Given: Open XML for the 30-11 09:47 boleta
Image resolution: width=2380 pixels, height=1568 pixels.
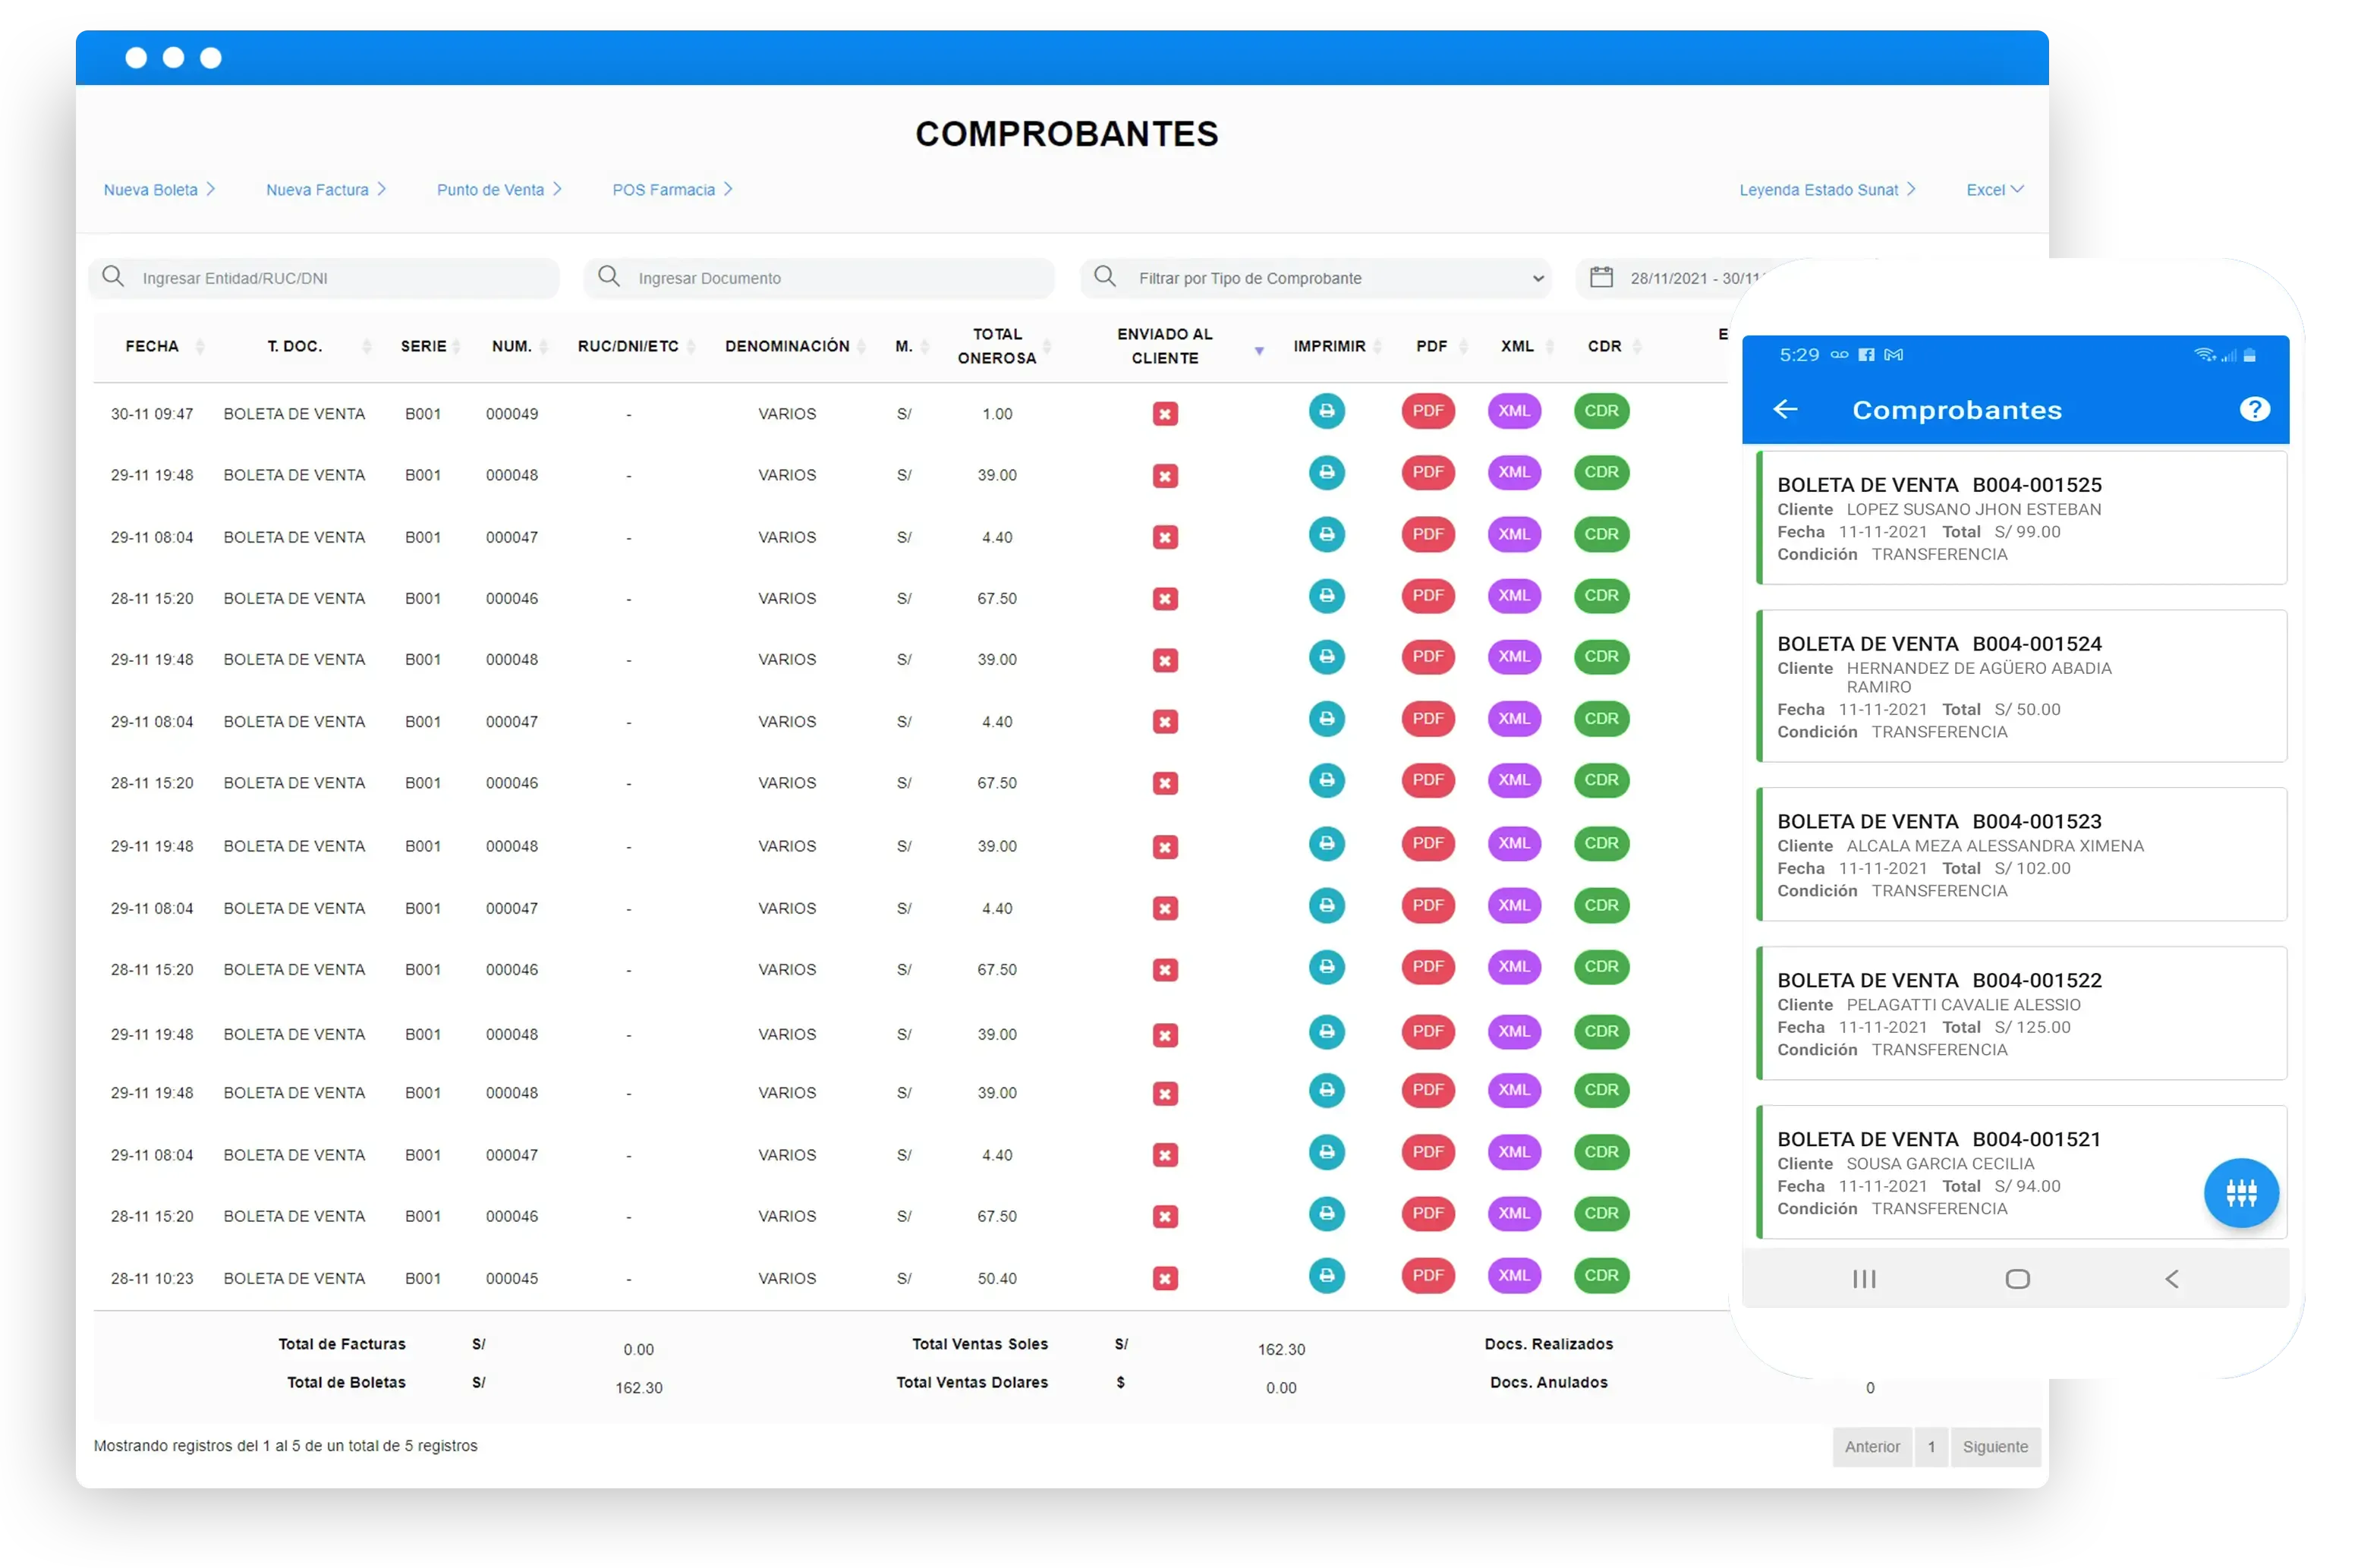Looking at the screenshot, I should point(1513,411).
